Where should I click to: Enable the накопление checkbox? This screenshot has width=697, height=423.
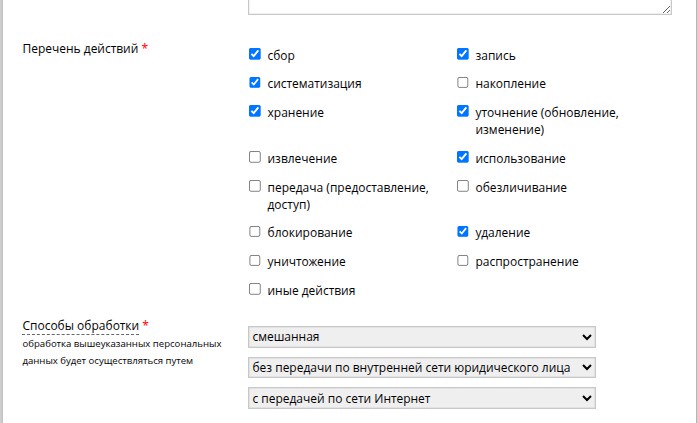(x=463, y=83)
